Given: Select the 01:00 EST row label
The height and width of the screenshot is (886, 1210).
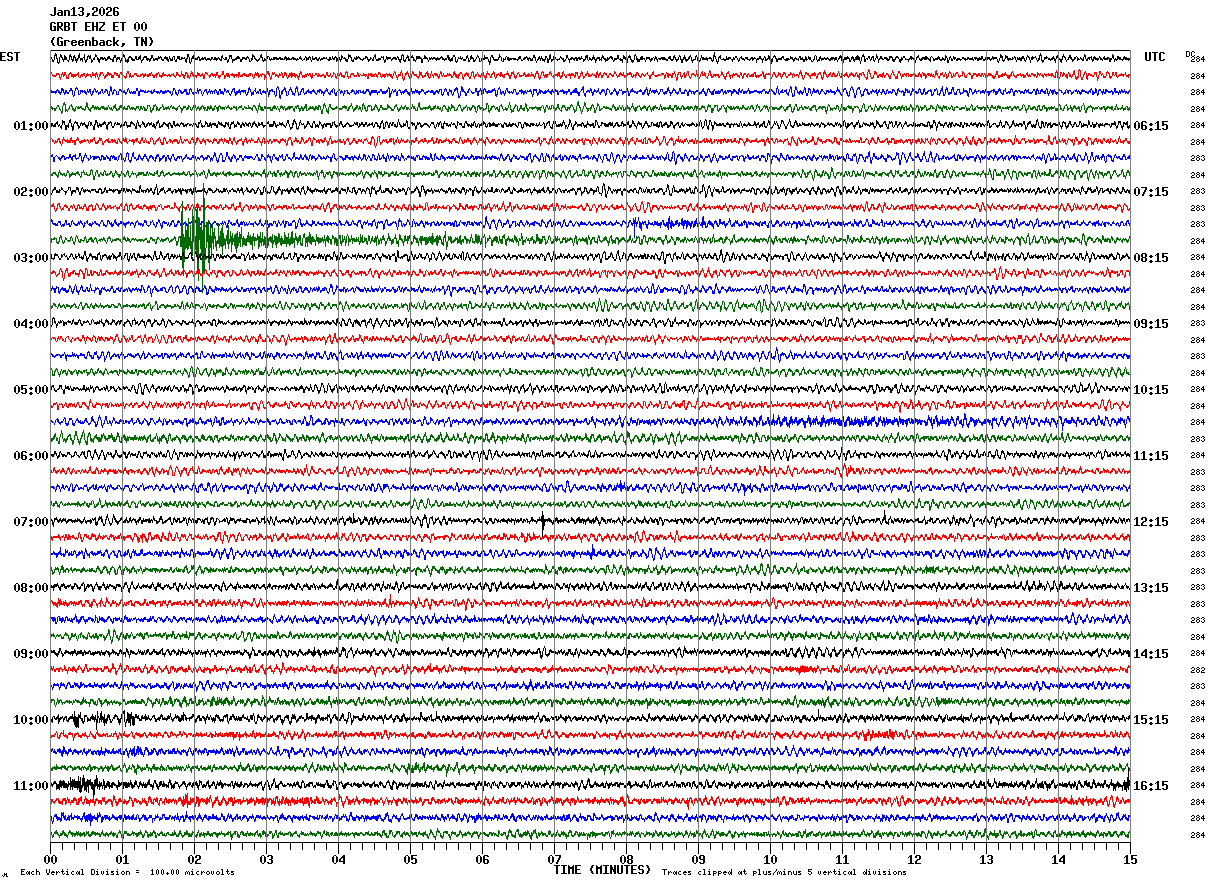Looking at the screenshot, I should tap(30, 126).
